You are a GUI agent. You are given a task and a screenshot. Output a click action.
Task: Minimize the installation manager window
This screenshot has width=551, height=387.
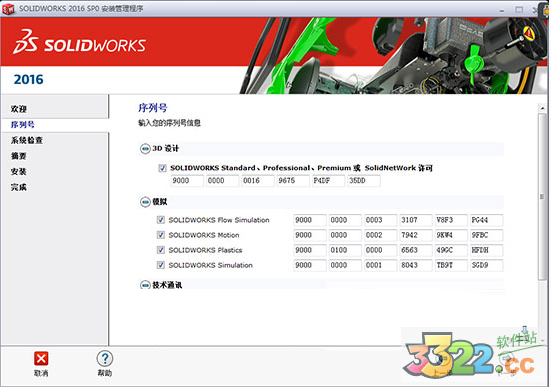click(x=502, y=10)
